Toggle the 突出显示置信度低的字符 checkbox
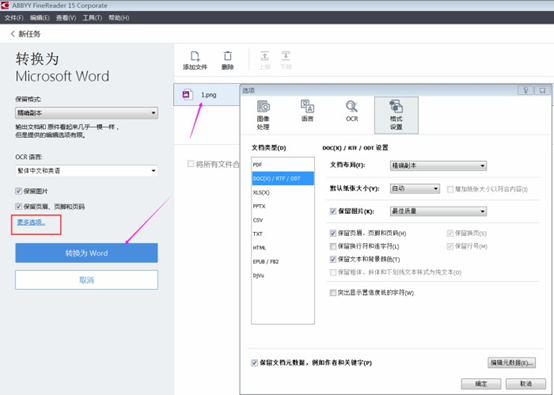The image size is (554, 395). coord(333,293)
